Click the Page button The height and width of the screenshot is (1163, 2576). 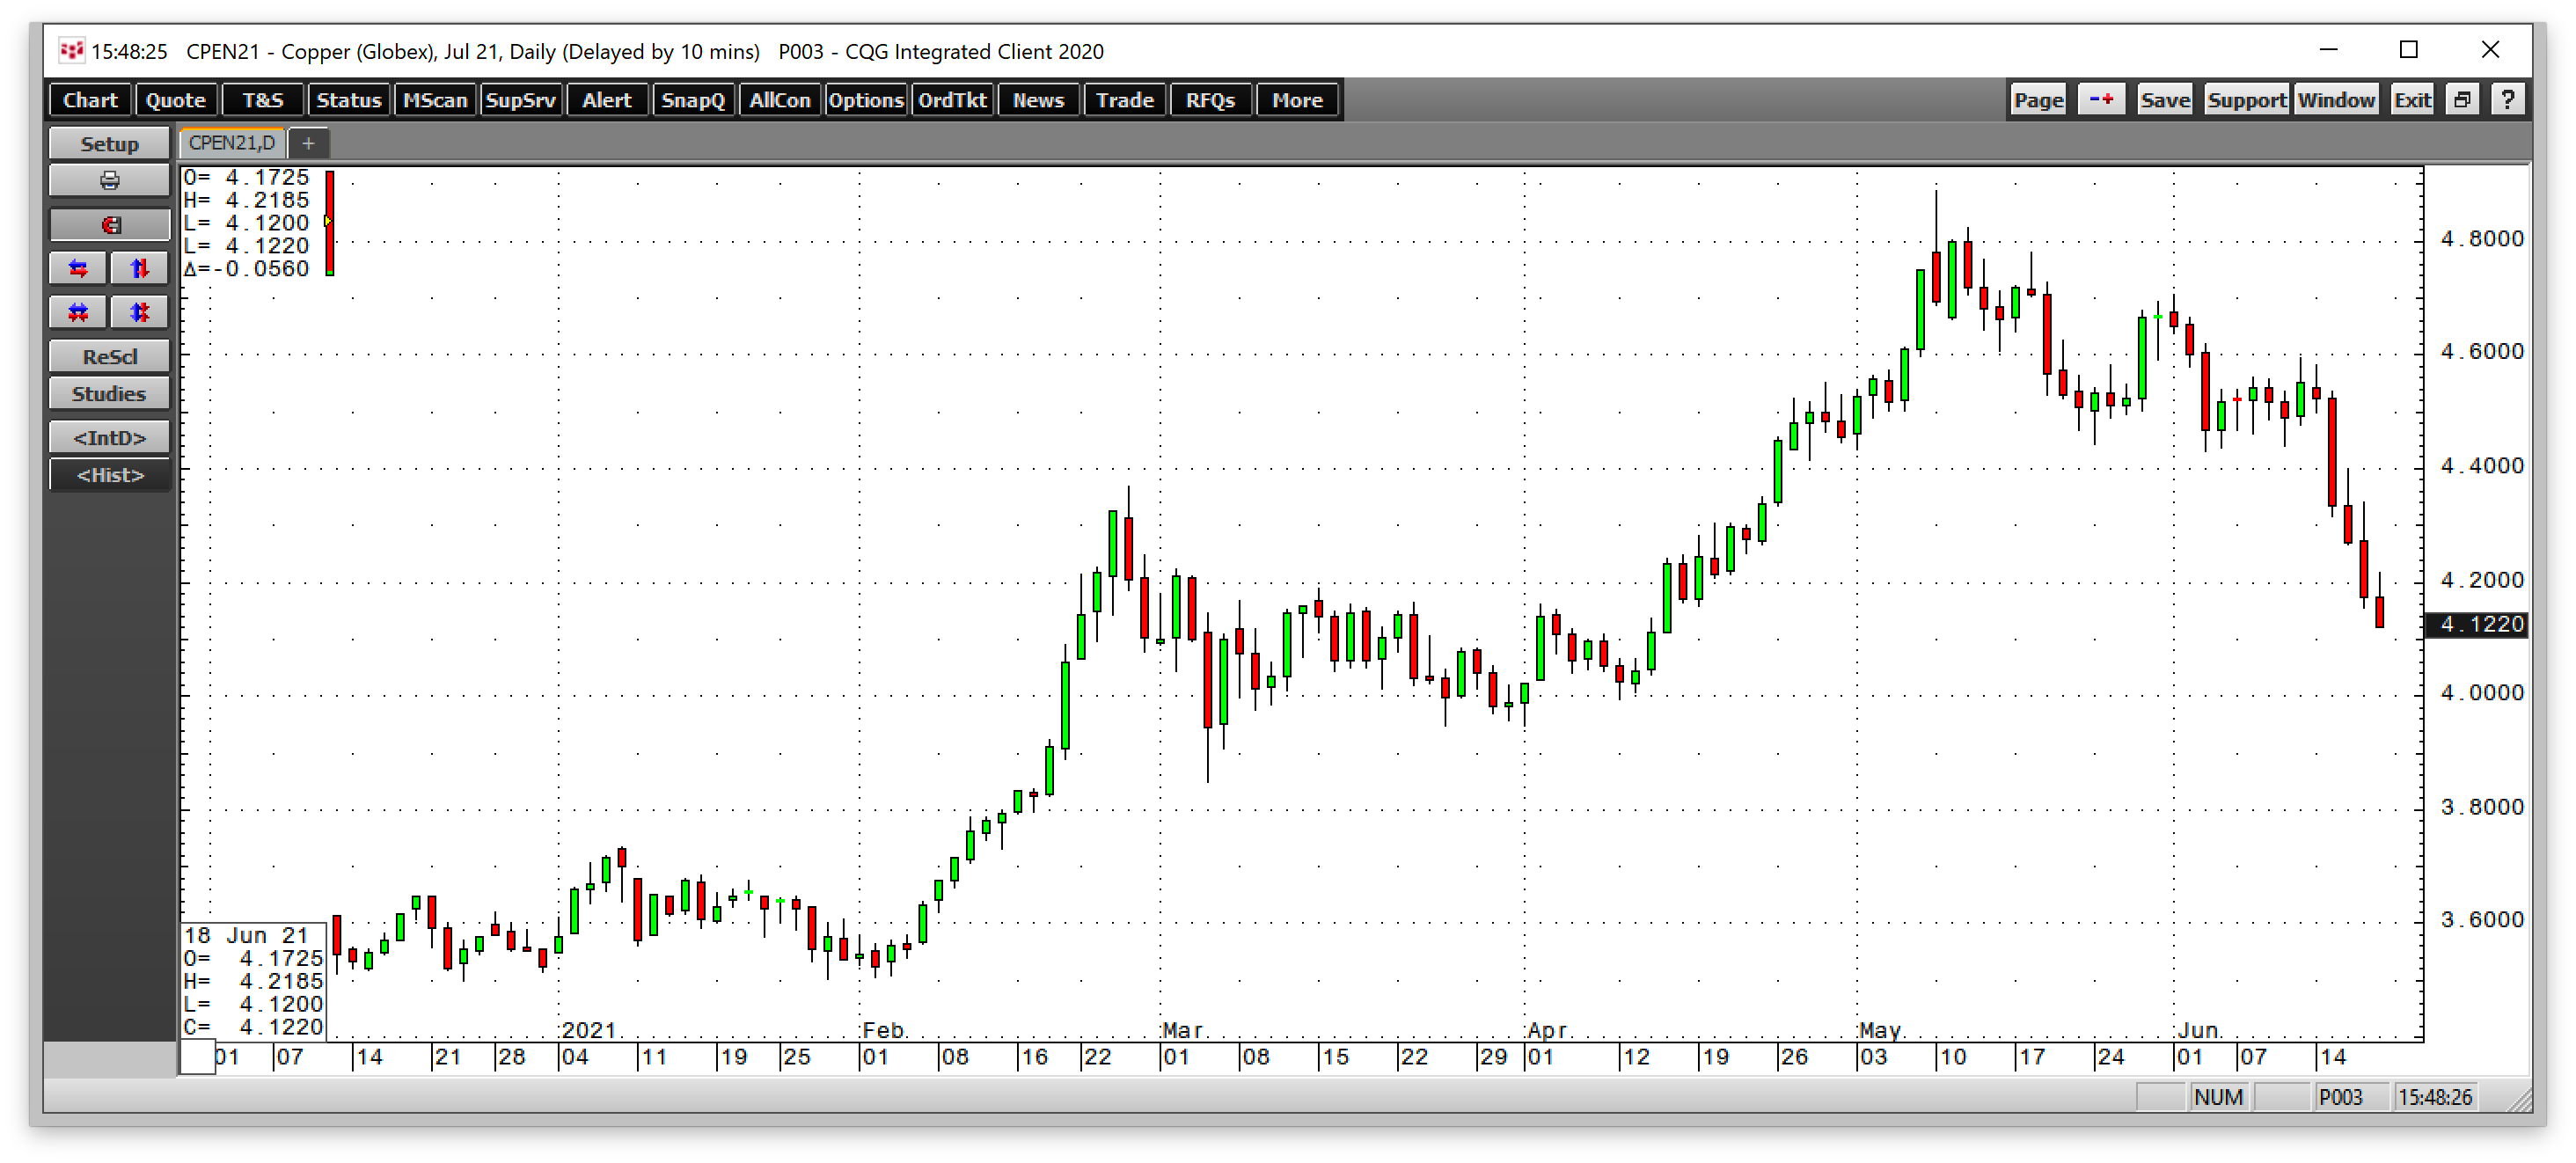(x=2038, y=100)
